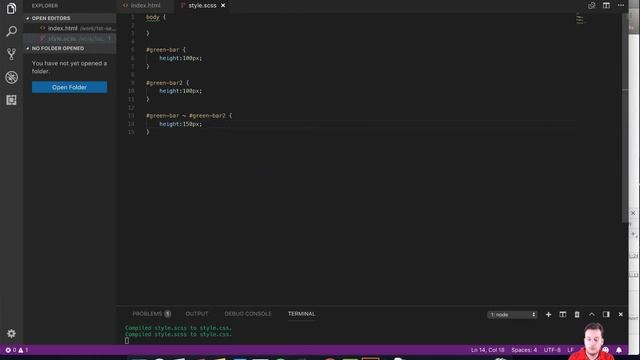Switch to the Problems panel tab
Viewport: 640px width, 360px height.
pos(151,314)
